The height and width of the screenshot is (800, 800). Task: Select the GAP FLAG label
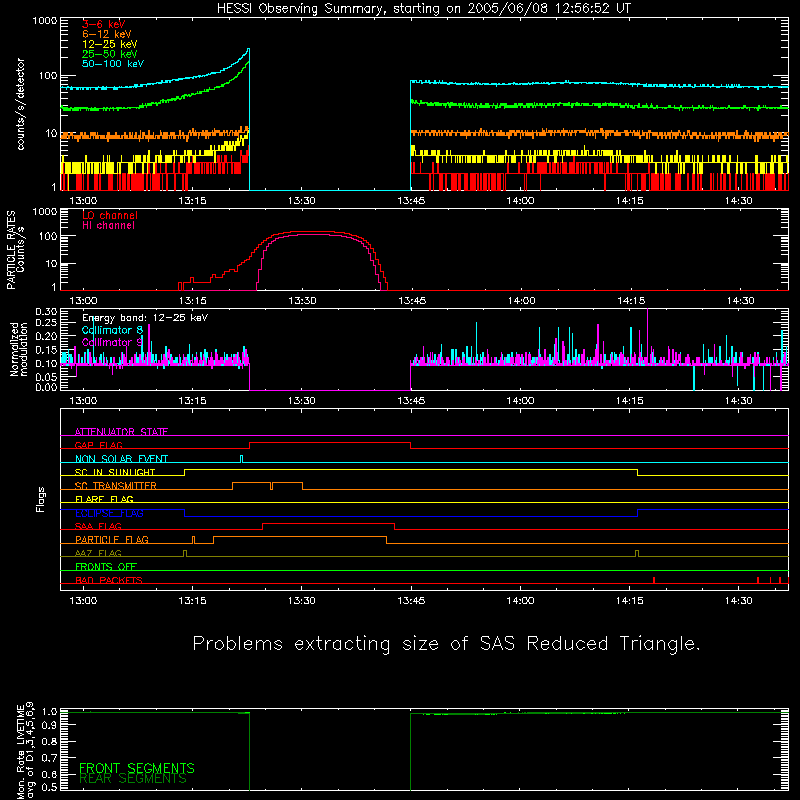[x=98, y=445]
